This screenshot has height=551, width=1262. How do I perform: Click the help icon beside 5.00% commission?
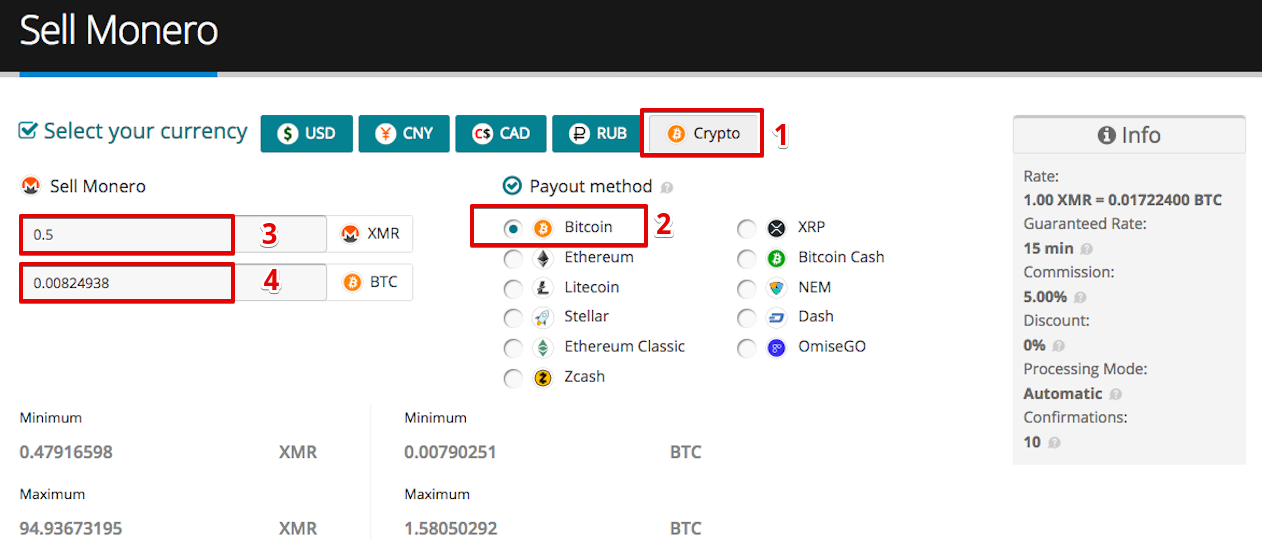(x=1080, y=298)
